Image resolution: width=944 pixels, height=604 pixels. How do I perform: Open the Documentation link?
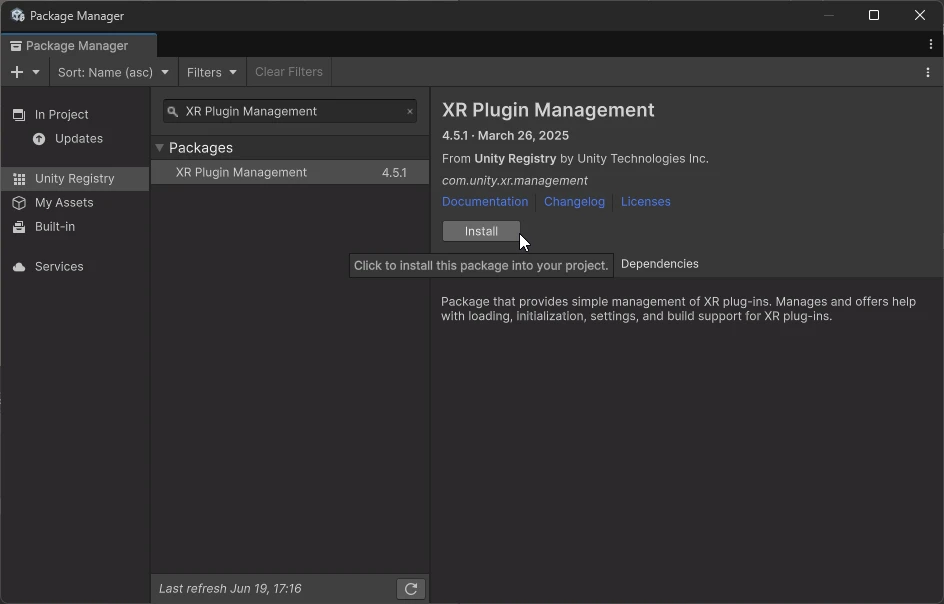pos(485,201)
